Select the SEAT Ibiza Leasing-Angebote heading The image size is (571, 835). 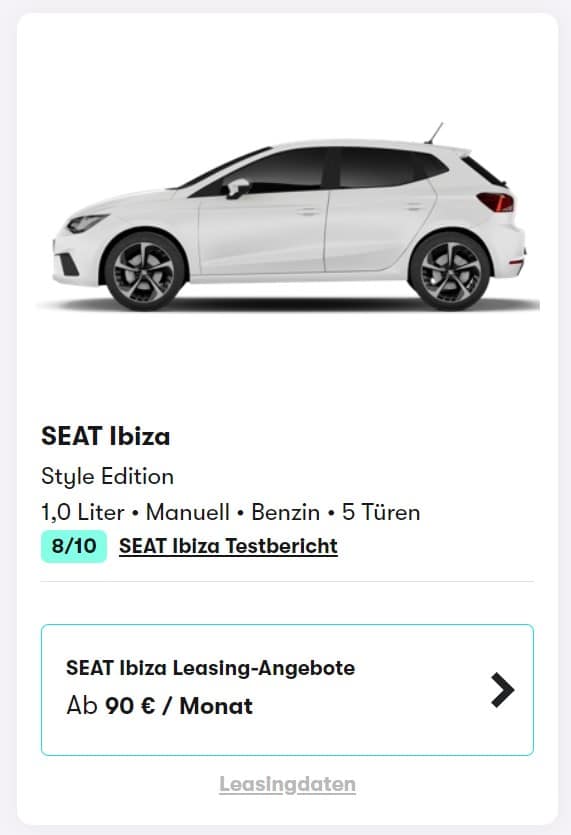tap(210, 668)
